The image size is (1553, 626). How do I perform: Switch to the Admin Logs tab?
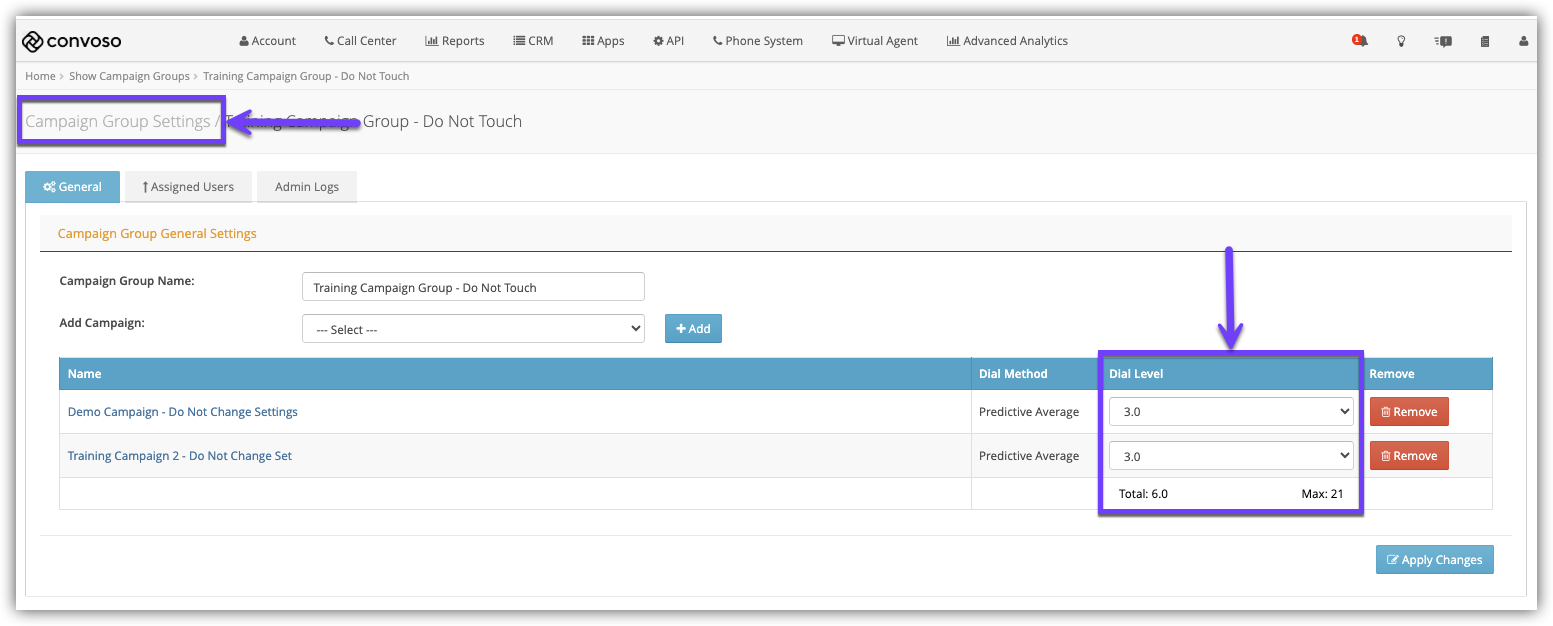(306, 187)
